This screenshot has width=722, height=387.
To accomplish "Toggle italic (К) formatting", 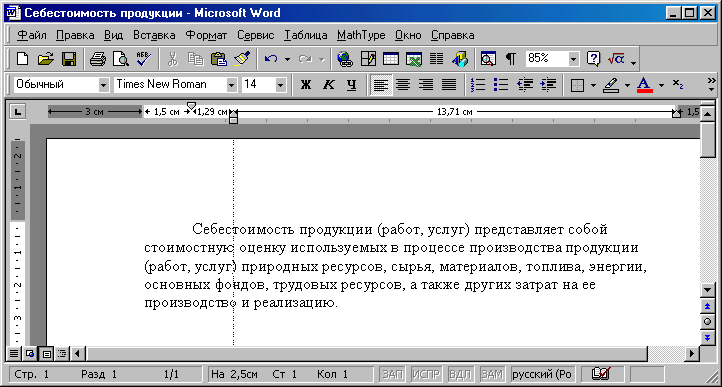I will (328, 85).
